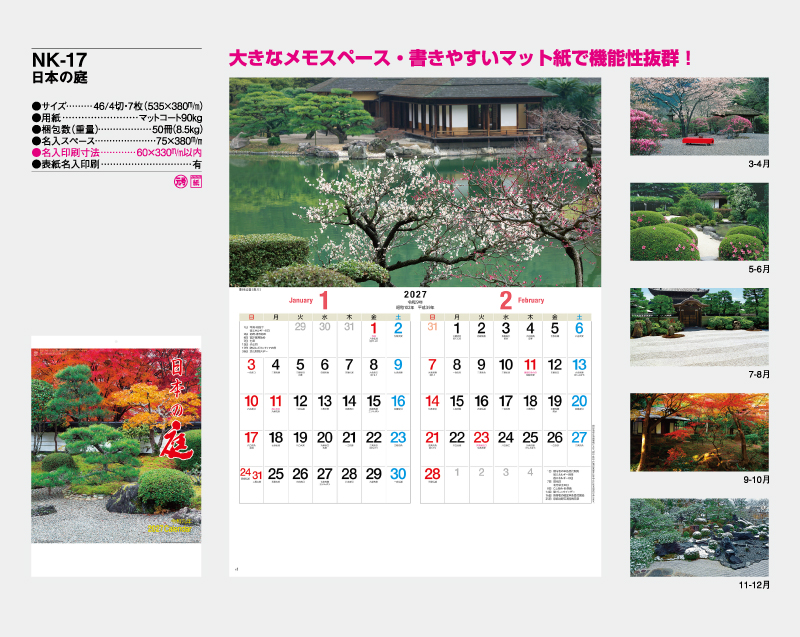Select the red February month number 2
This screenshot has width=800, height=637.
point(505,298)
